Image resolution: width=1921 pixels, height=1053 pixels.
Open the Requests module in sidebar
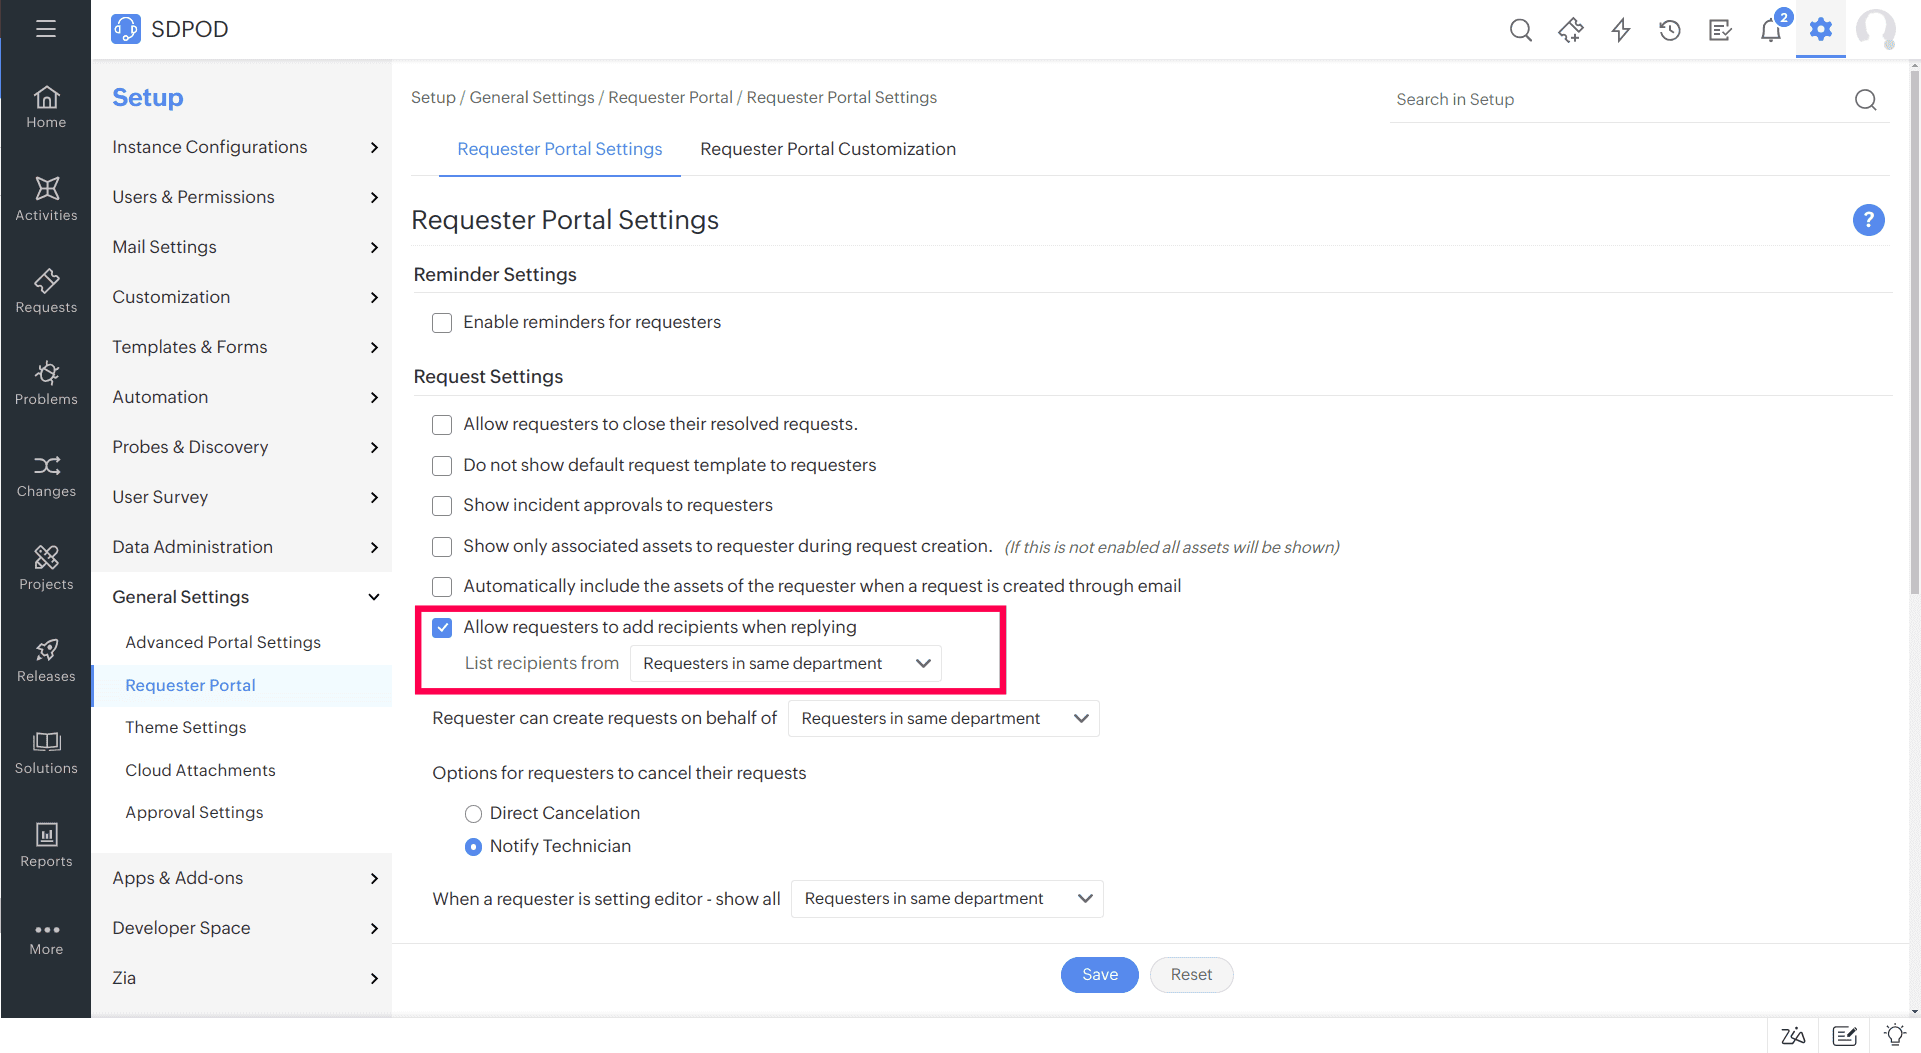click(x=46, y=291)
